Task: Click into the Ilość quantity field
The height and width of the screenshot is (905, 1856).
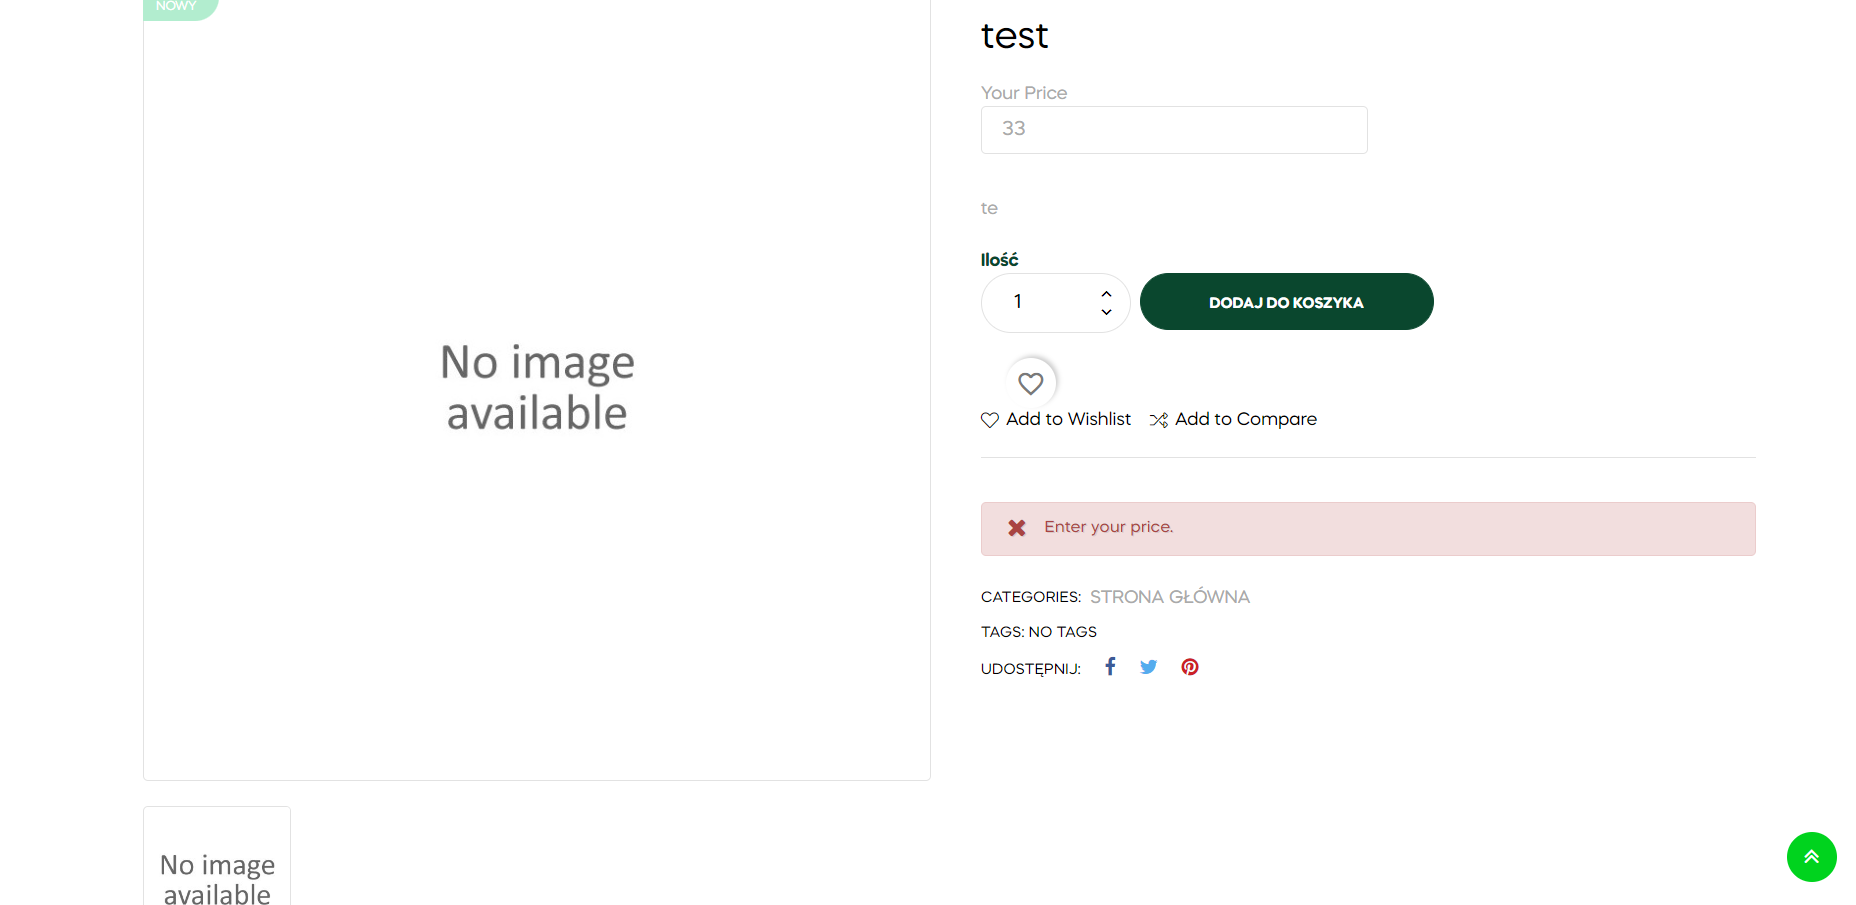Action: (x=1040, y=302)
